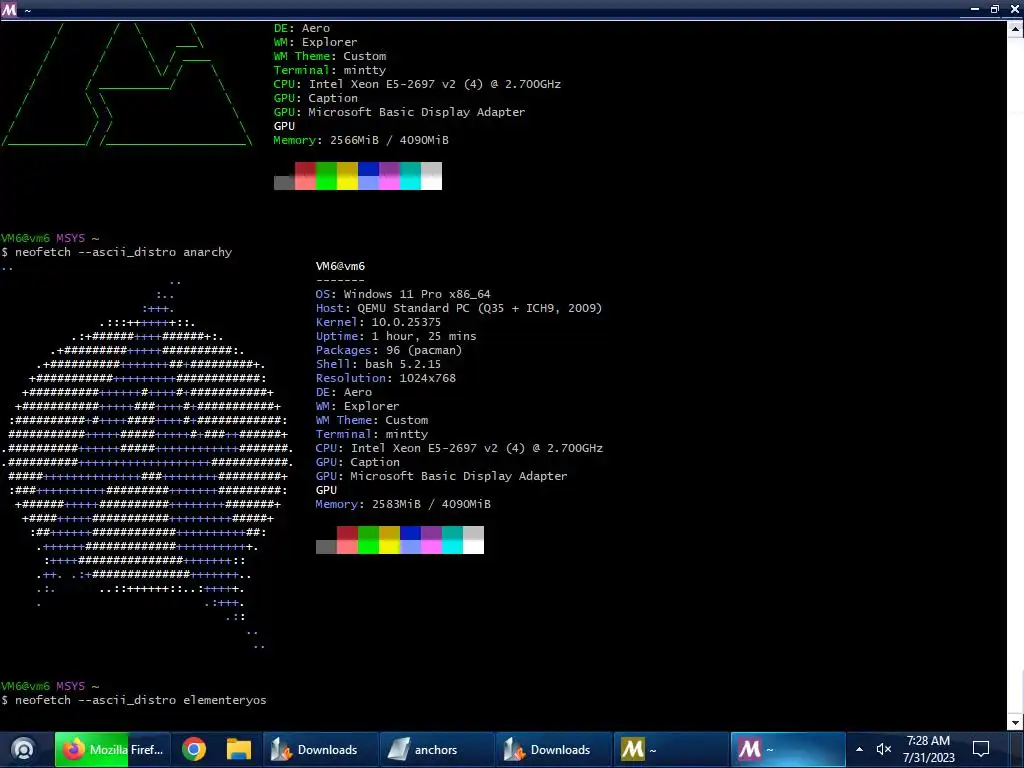
Task: Click the 'Memory: 2566MiB / 4090MiB' line
Action: [x=361, y=140]
